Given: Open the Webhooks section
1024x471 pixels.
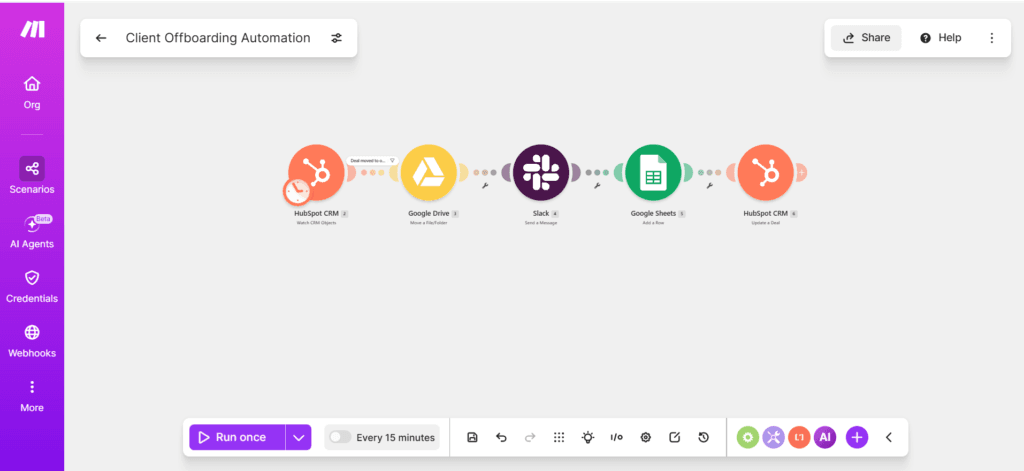Looking at the screenshot, I should click(x=32, y=342).
